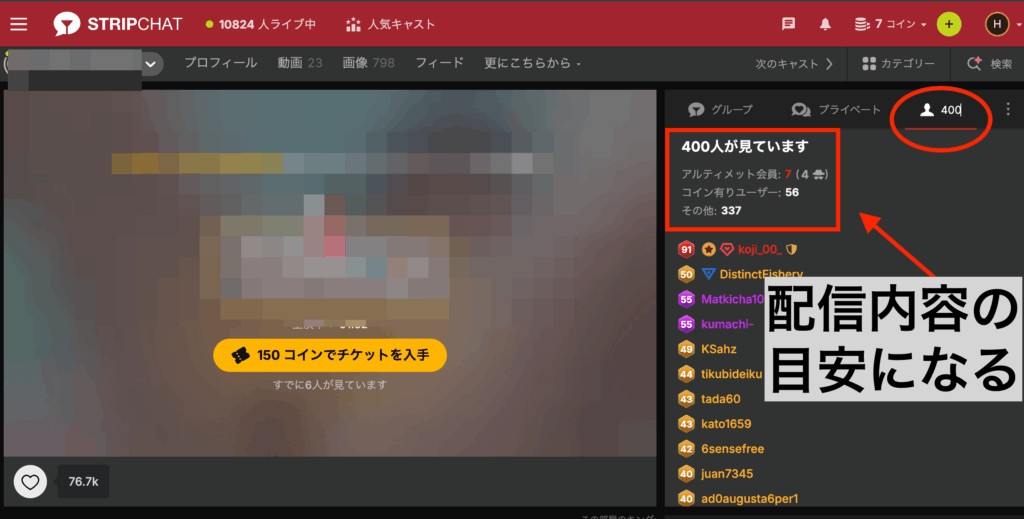The height and width of the screenshot is (519, 1024).
Task: Switch to the グループ chat tab
Action: [721, 109]
